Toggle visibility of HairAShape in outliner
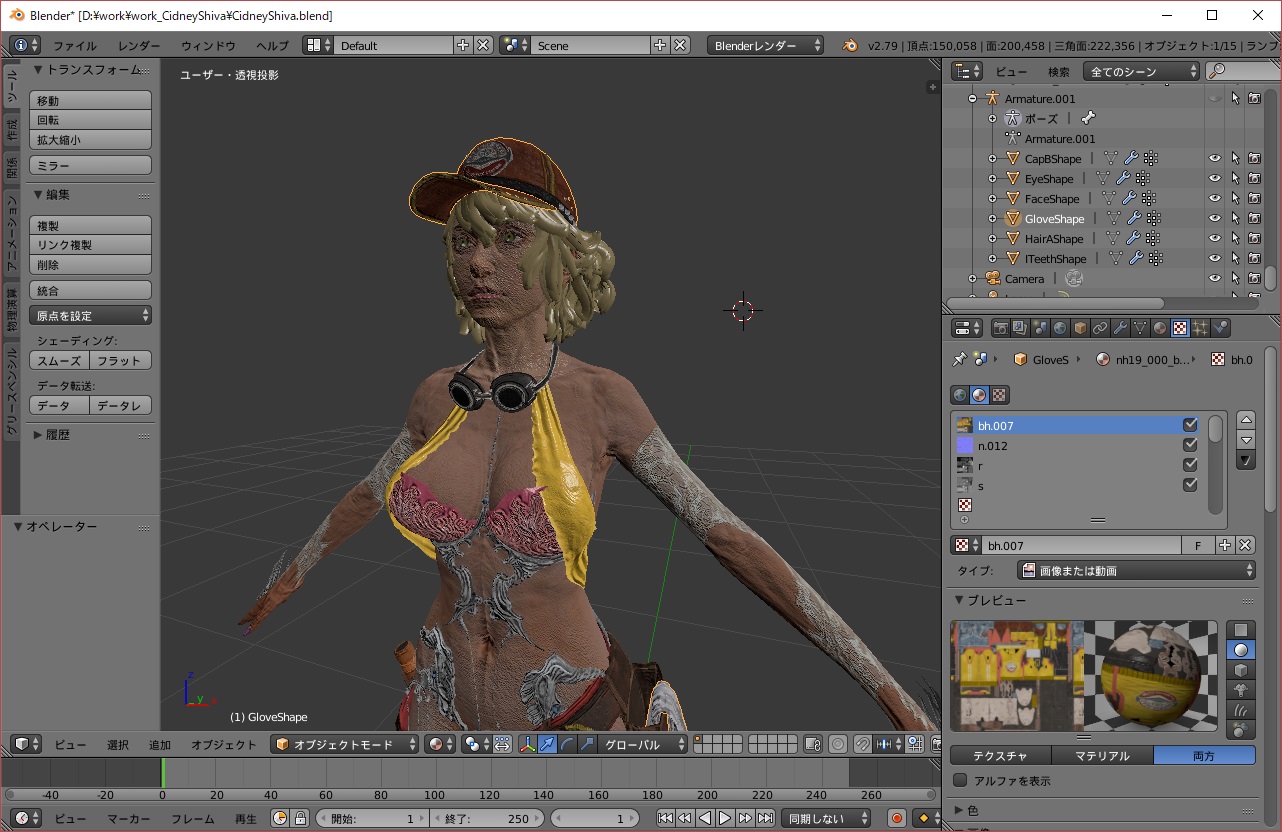The width and height of the screenshot is (1282, 832). [1215, 239]
